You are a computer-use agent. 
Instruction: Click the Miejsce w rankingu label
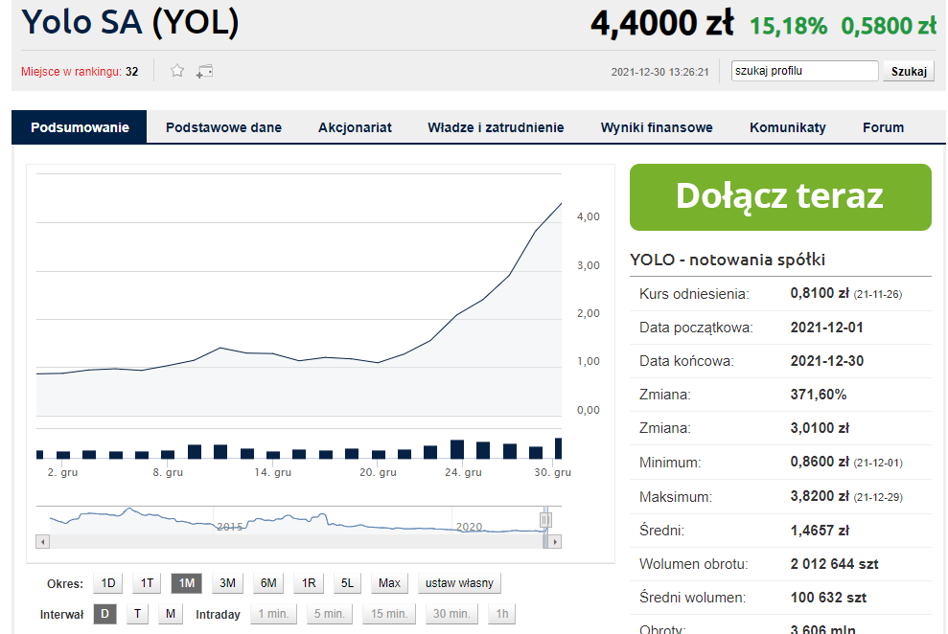coord(71,71)
